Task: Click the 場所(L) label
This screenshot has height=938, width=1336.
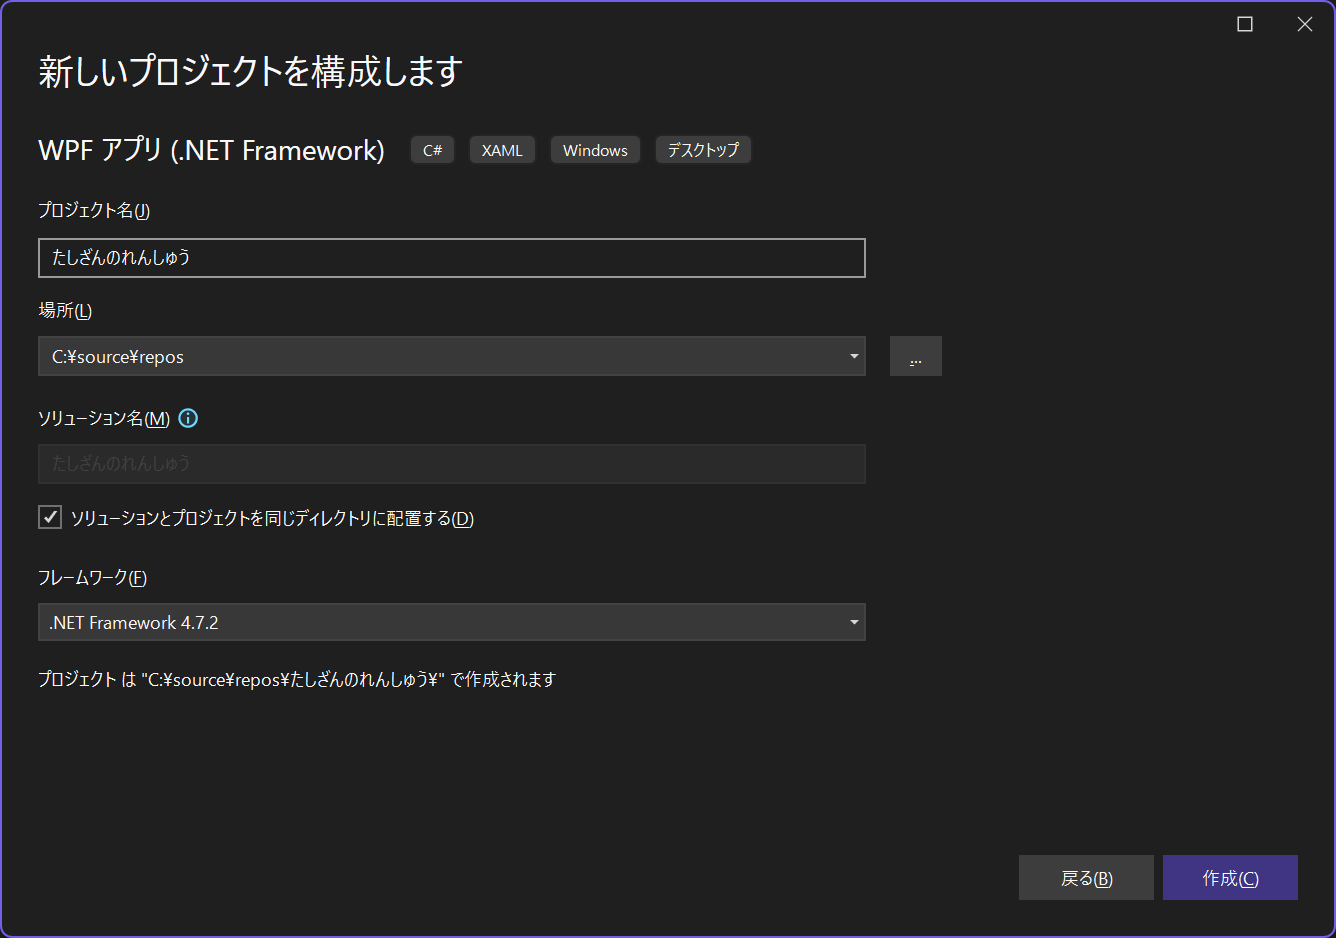Action: pos(65,311)
